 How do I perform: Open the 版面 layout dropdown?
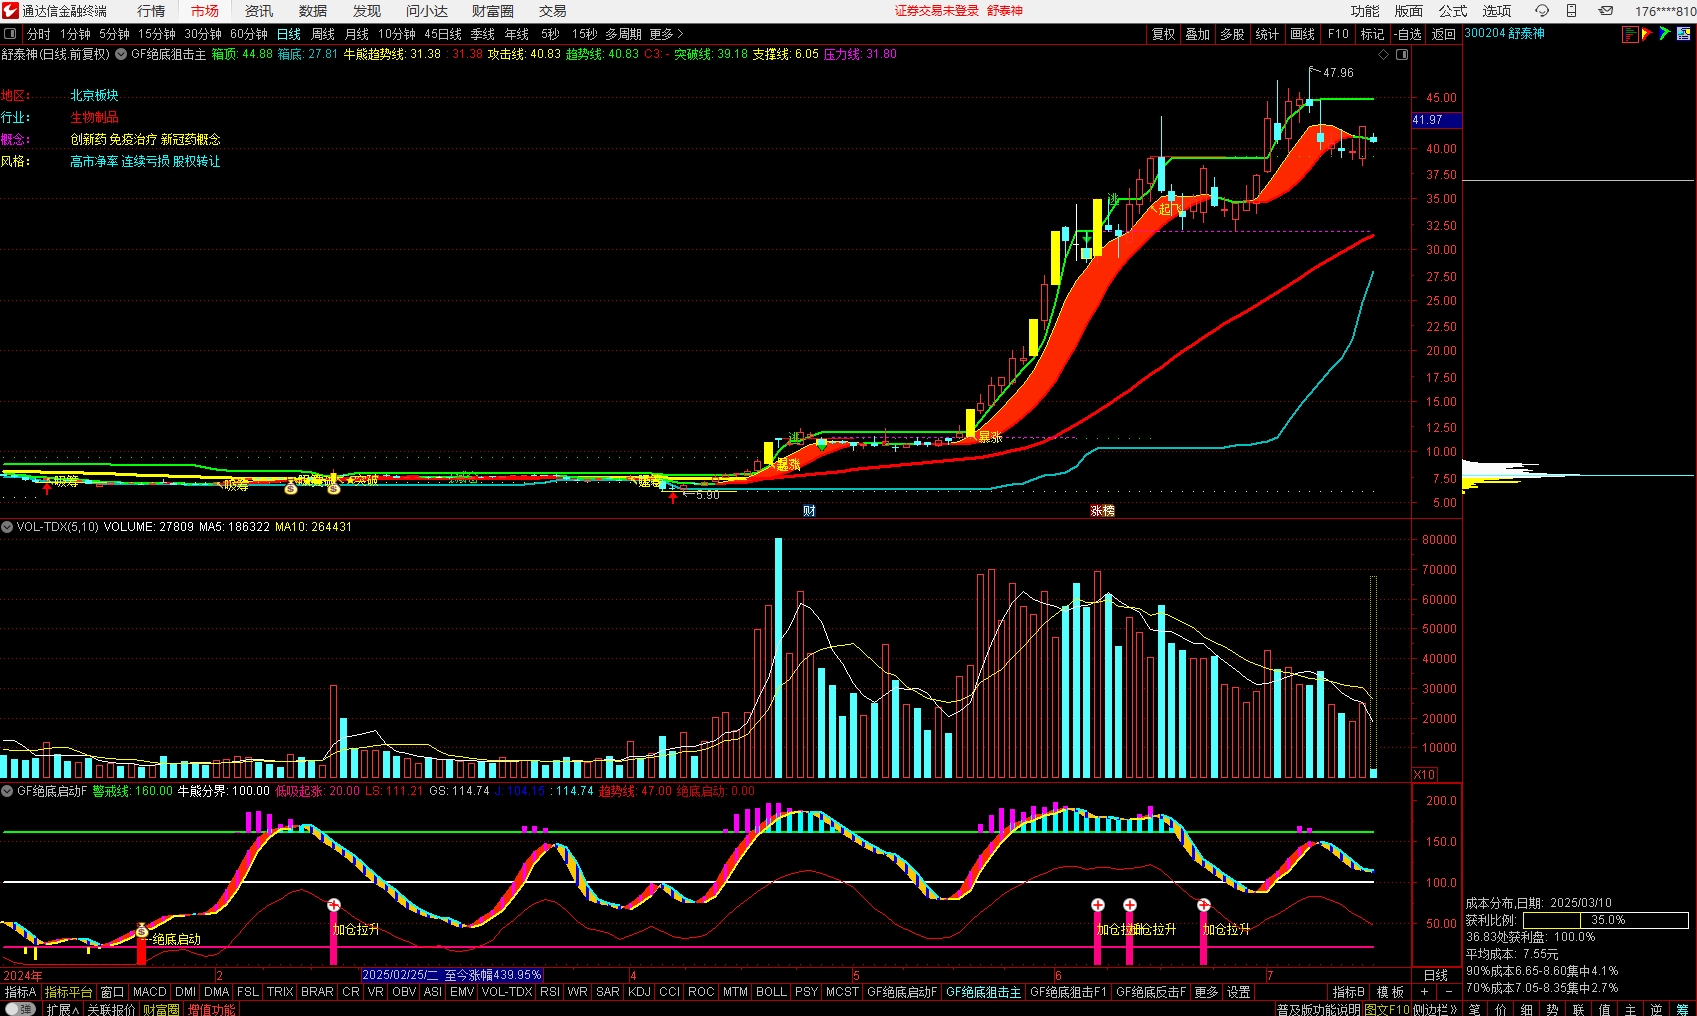(x=1408, y=11)
